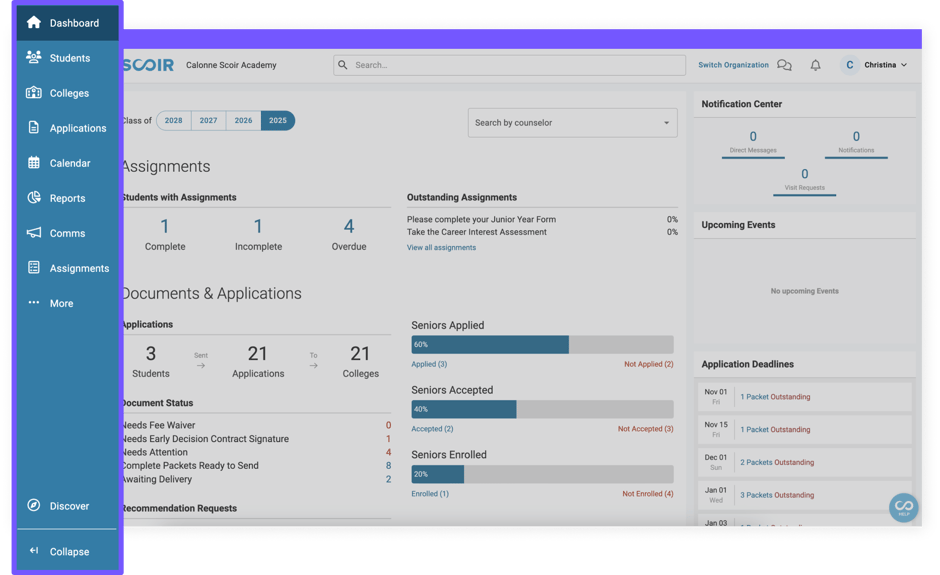Open Students via its people icon
940x575 pixels.
point(34,57)
